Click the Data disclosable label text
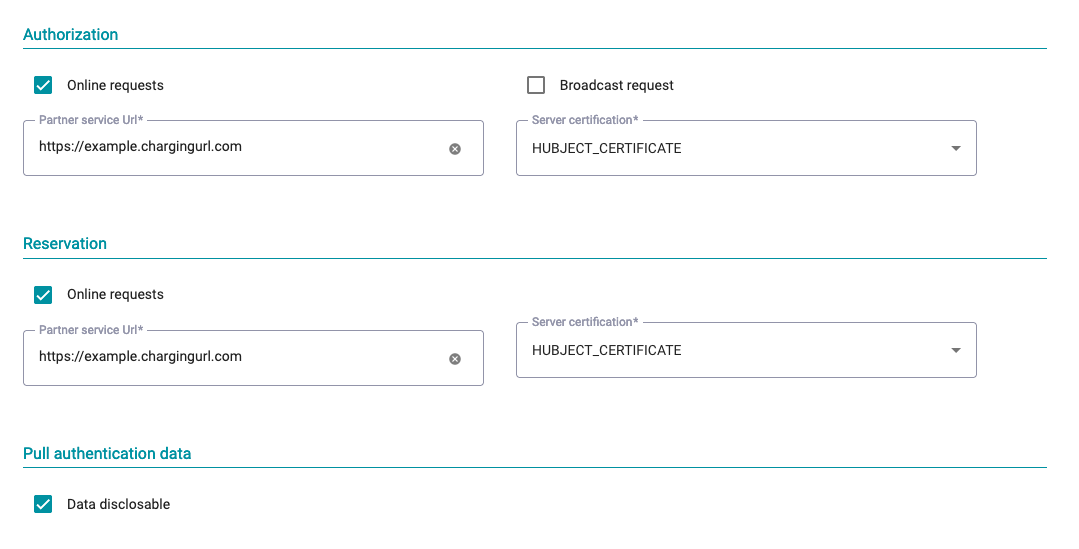The image size is (1079, 549). point(118,504)
